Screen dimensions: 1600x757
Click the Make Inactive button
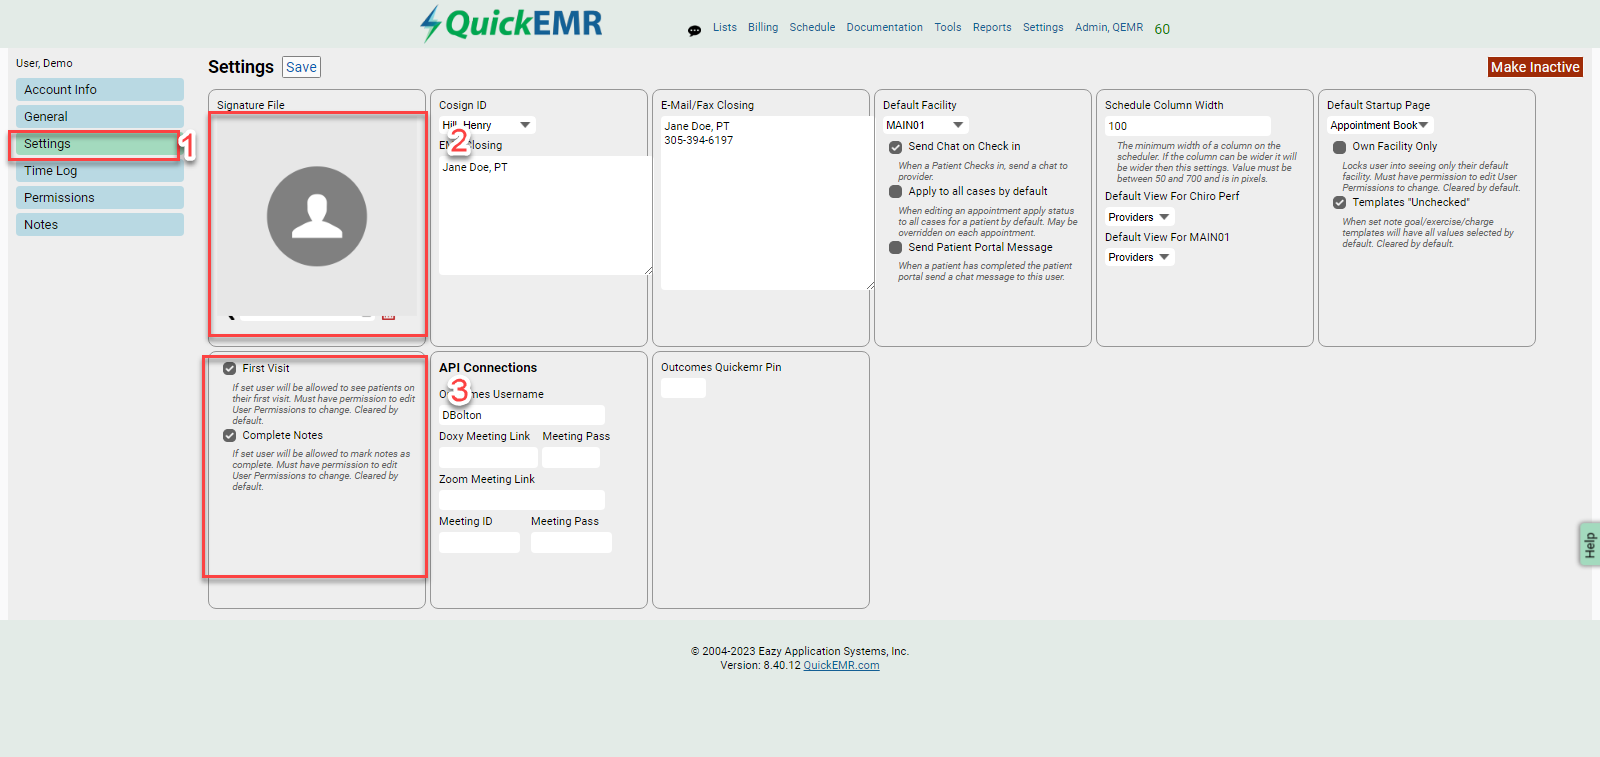point(1535,67)
